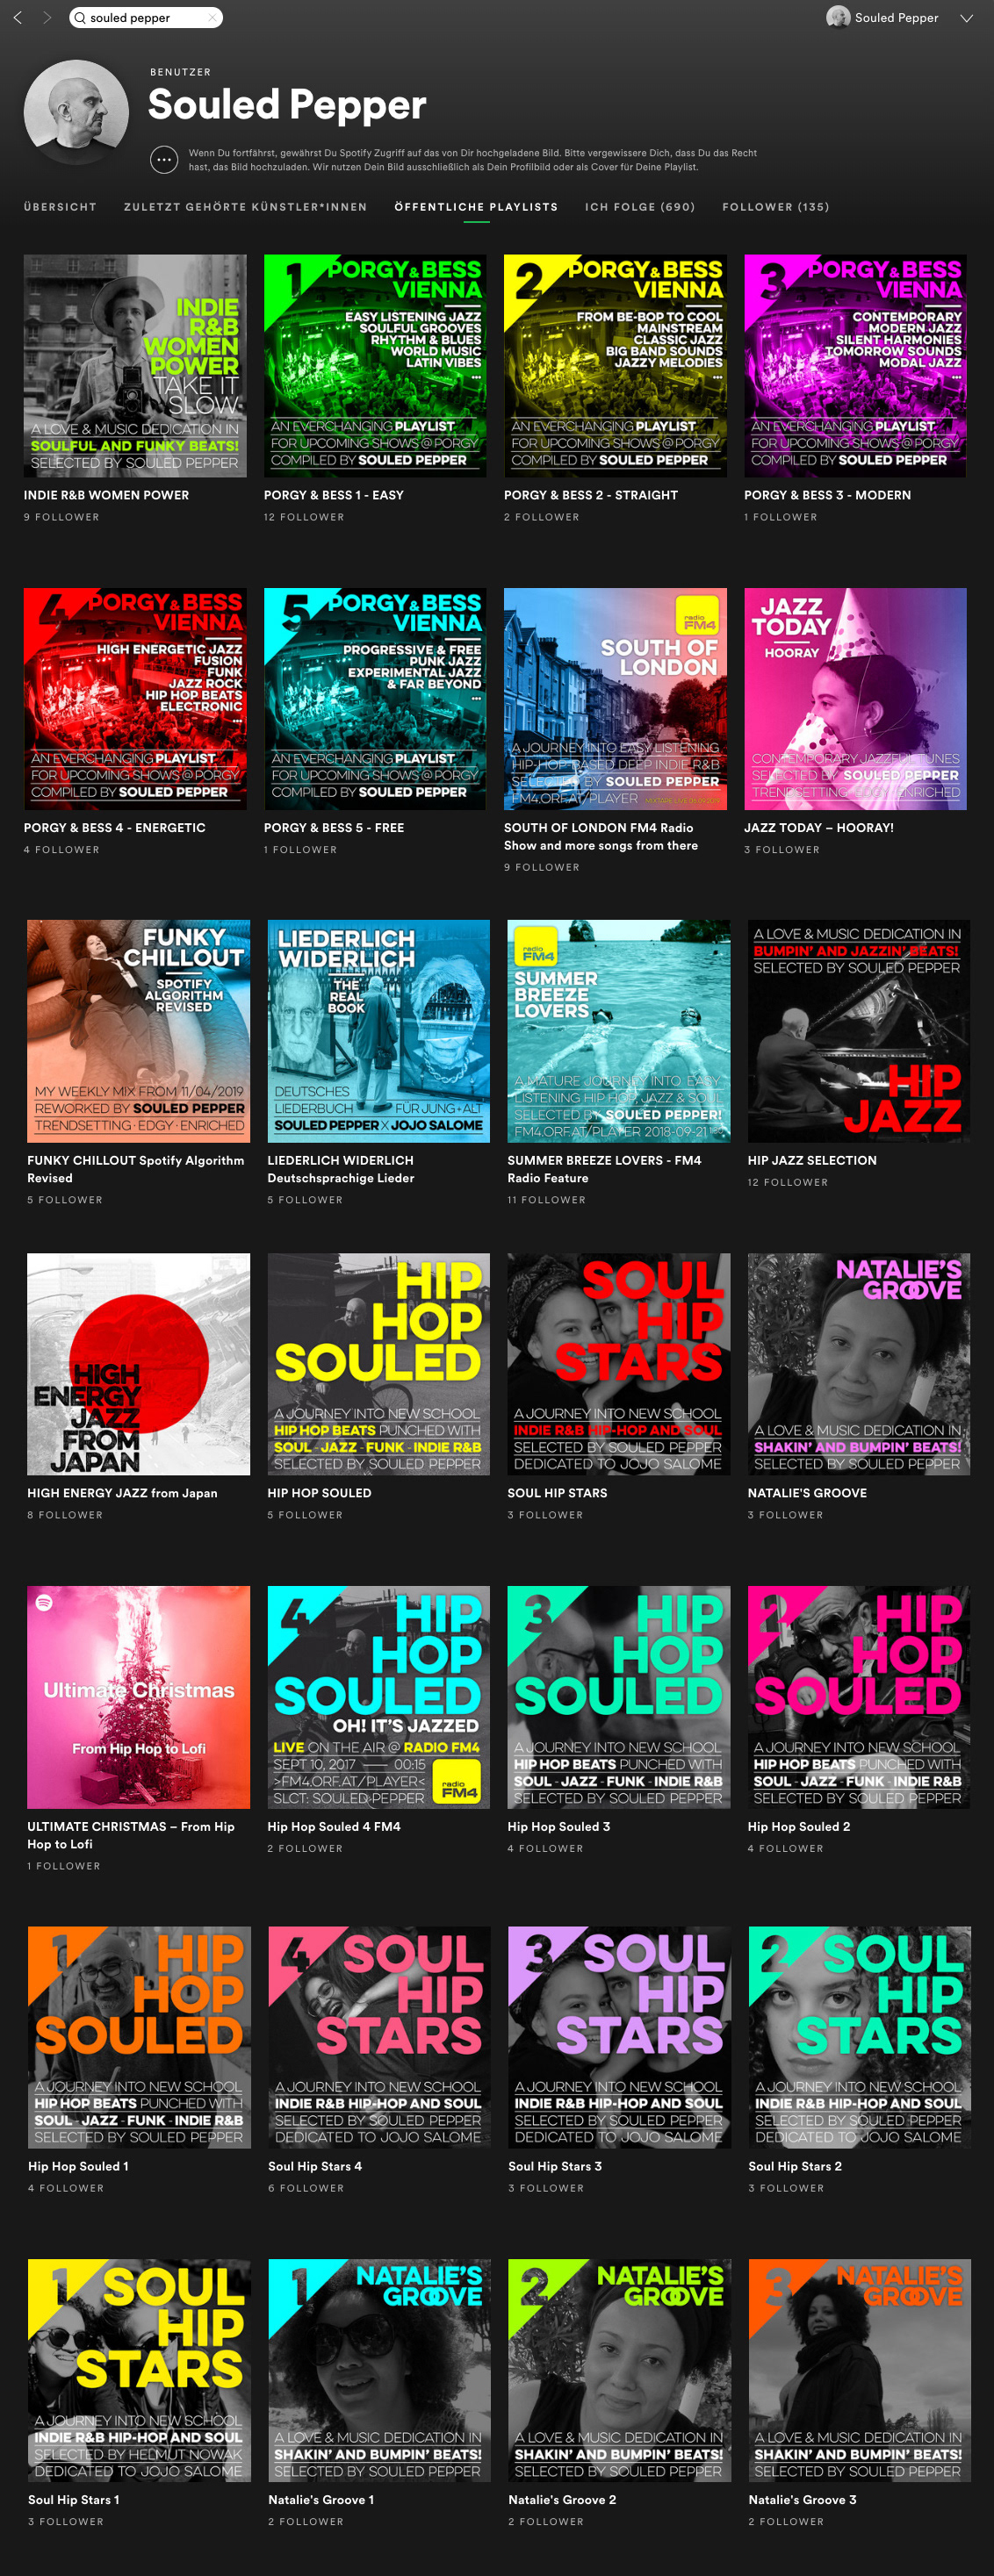Image resolution: width=994 pixels, height=2576 pixels.
Task: Click the Ultimate Christmas playlist cover
Action: [x=139, y=1697]
